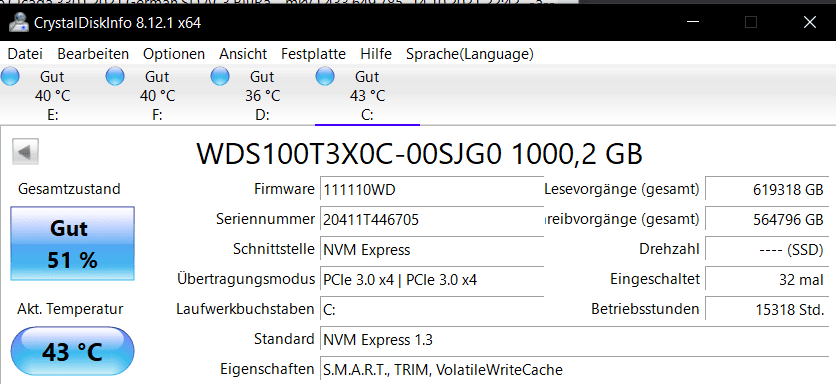The image size is (836, 384).
Task: Click the Gut 51 % health status button
Action: (73, 244)
